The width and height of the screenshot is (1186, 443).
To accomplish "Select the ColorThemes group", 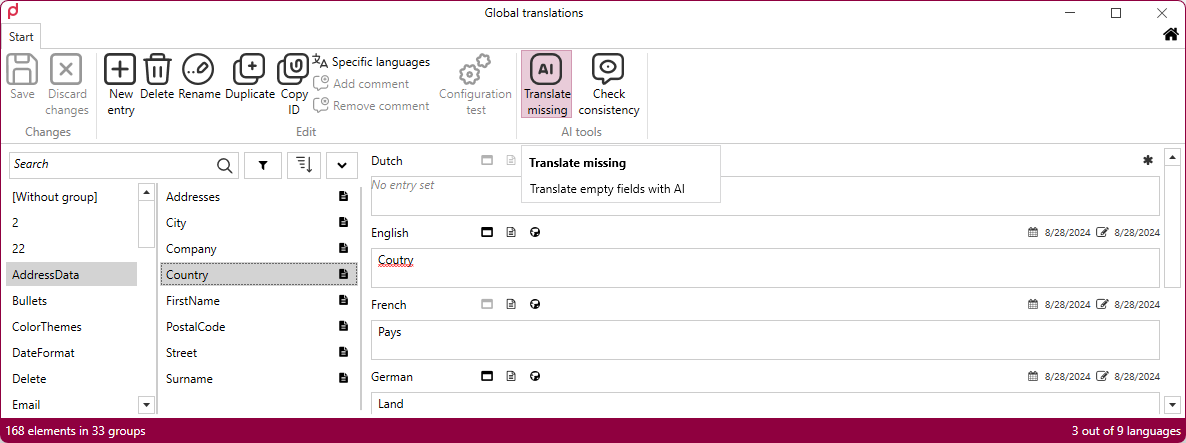I will click(x=71, y=327).
